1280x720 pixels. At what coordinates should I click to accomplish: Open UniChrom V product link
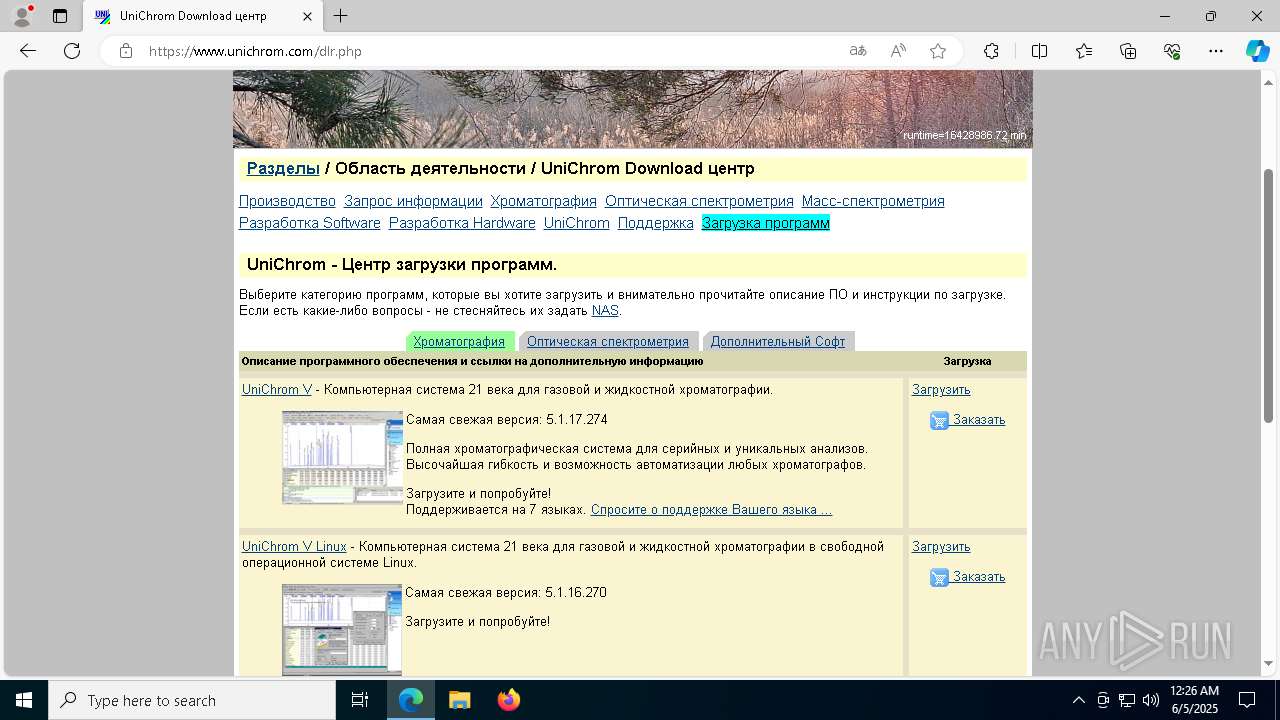(277, 389)
